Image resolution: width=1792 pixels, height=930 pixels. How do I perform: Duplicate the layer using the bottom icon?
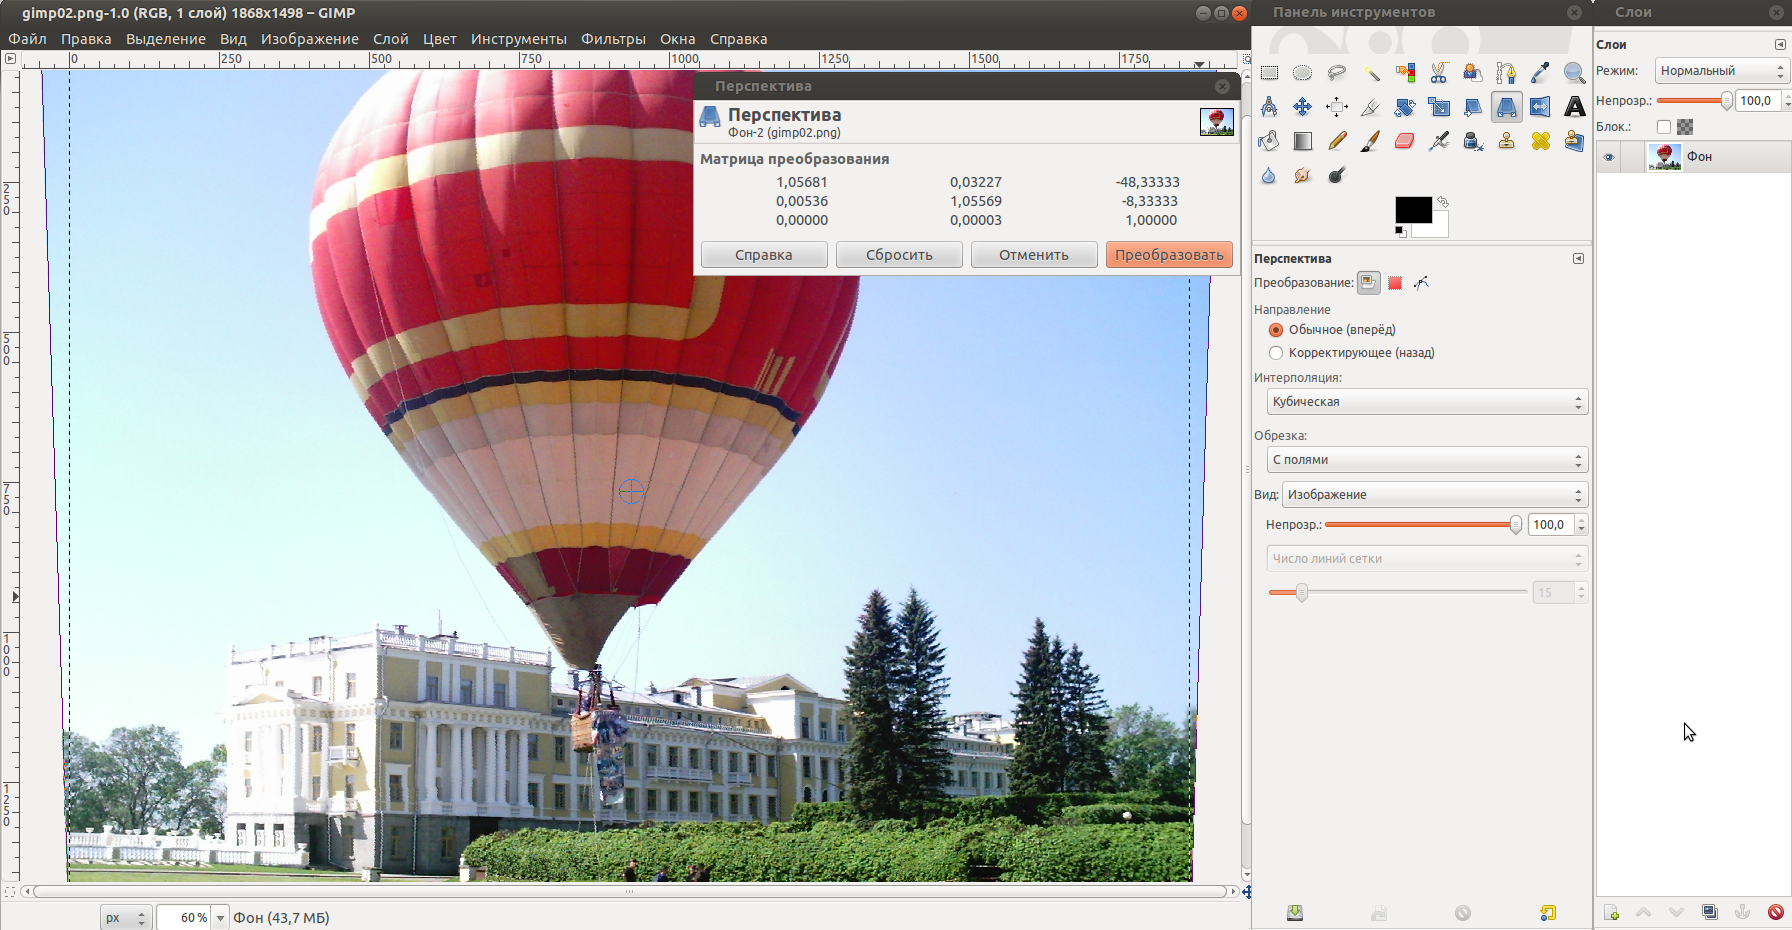pos(1709,912)
